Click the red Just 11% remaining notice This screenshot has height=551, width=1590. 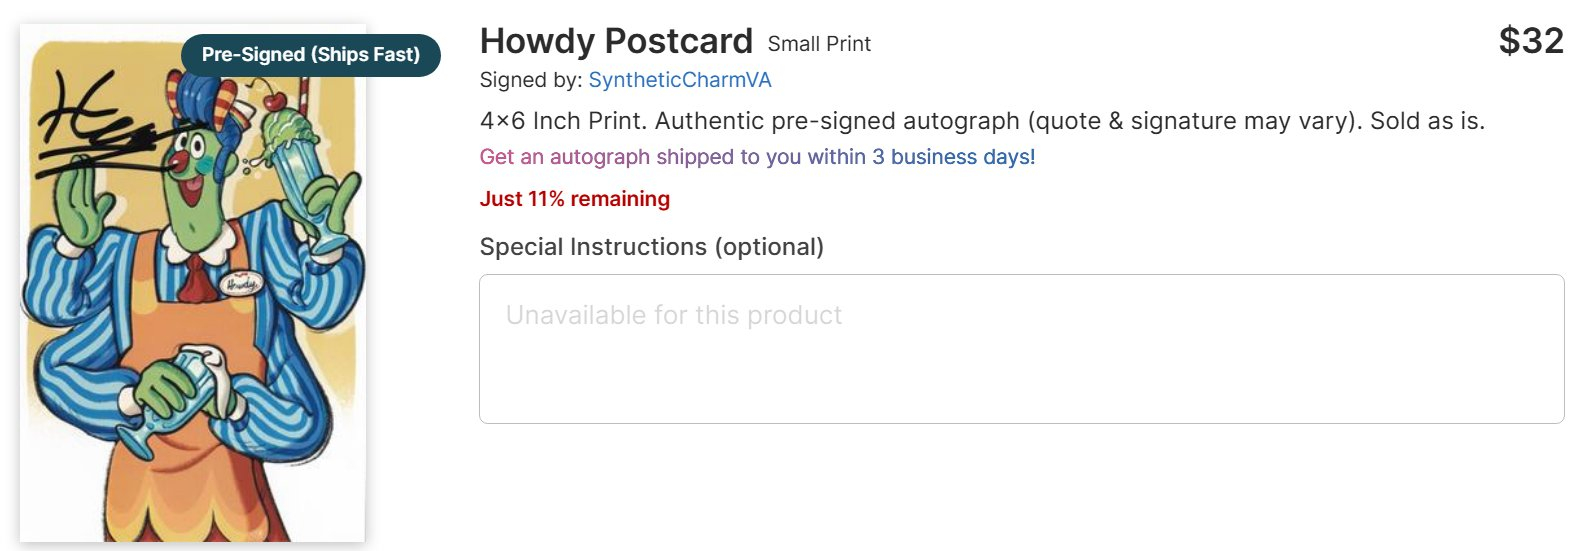(575, 199)
